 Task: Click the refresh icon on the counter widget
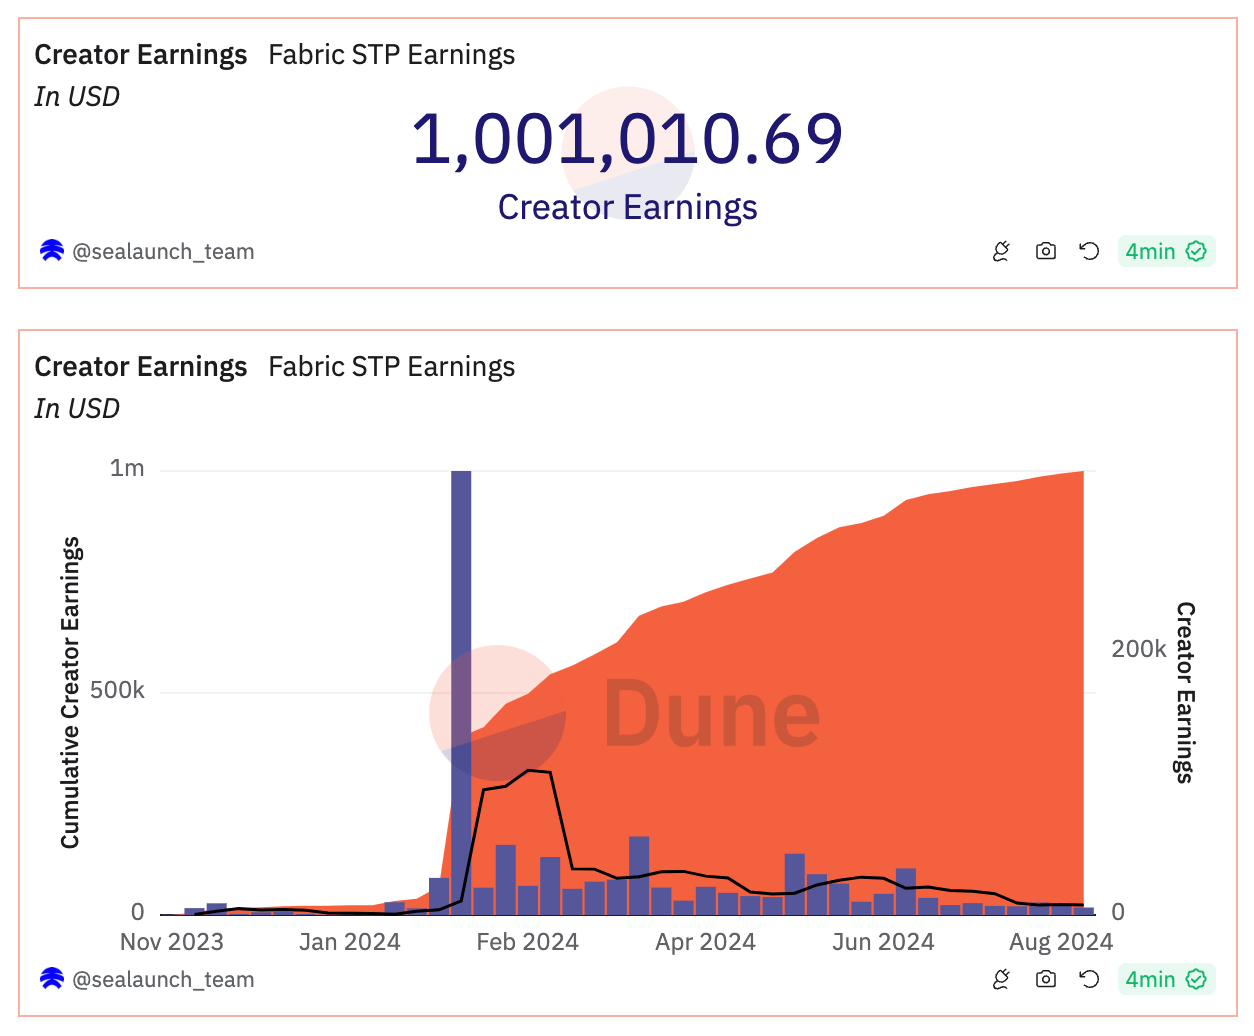[1088, 251]
